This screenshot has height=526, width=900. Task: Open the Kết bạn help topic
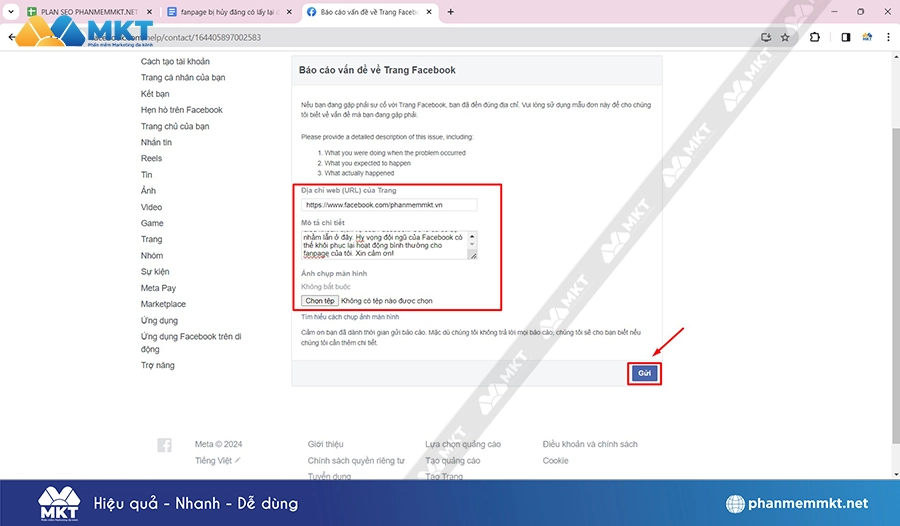155,94
